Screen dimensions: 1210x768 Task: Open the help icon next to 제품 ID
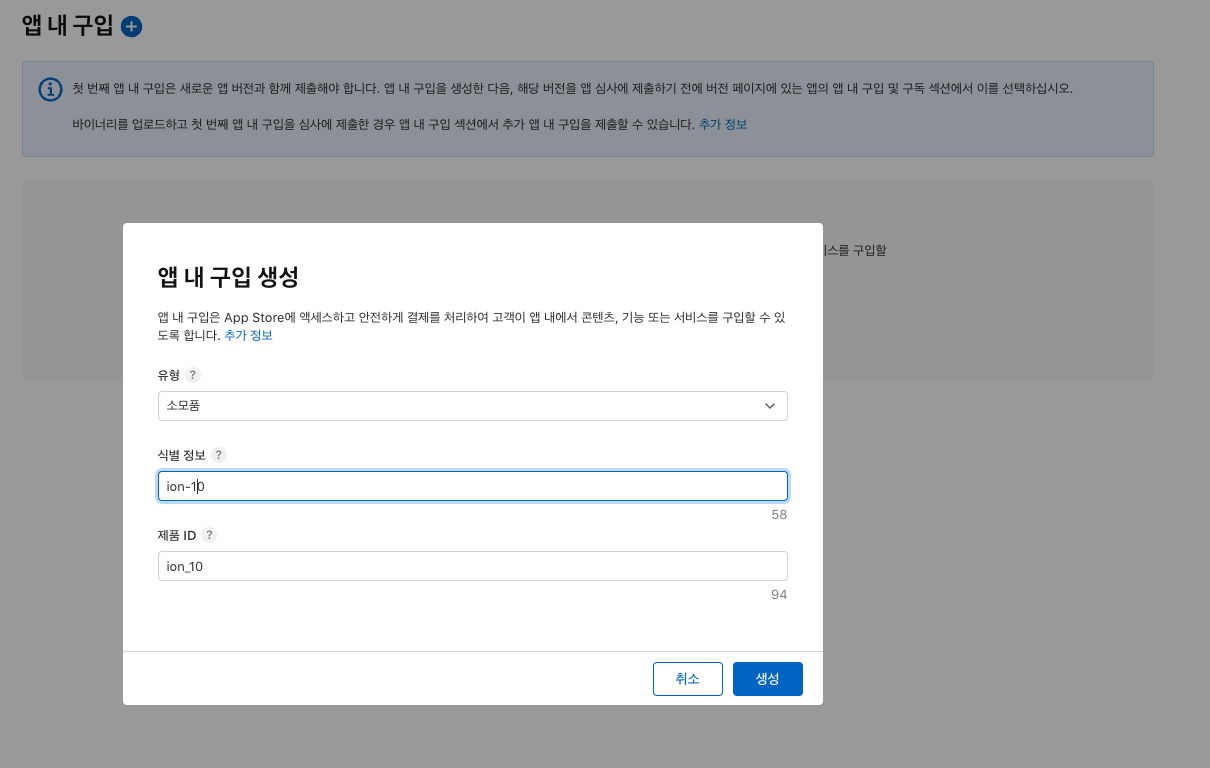click(x=209, y=535)
